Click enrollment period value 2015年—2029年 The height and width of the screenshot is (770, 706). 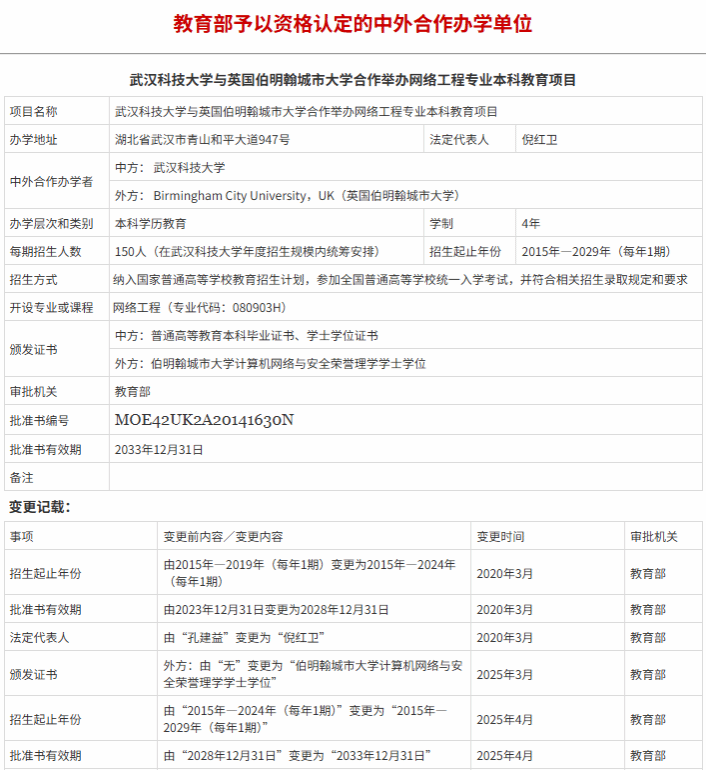point(596,251)
